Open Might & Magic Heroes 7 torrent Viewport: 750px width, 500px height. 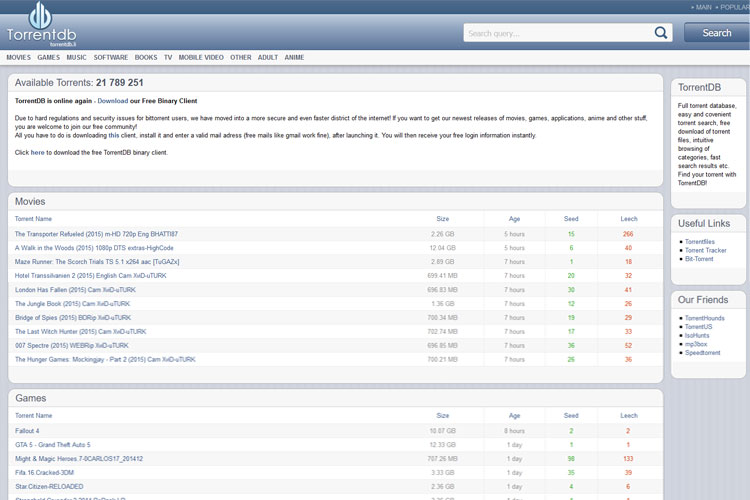pos(79,459)
